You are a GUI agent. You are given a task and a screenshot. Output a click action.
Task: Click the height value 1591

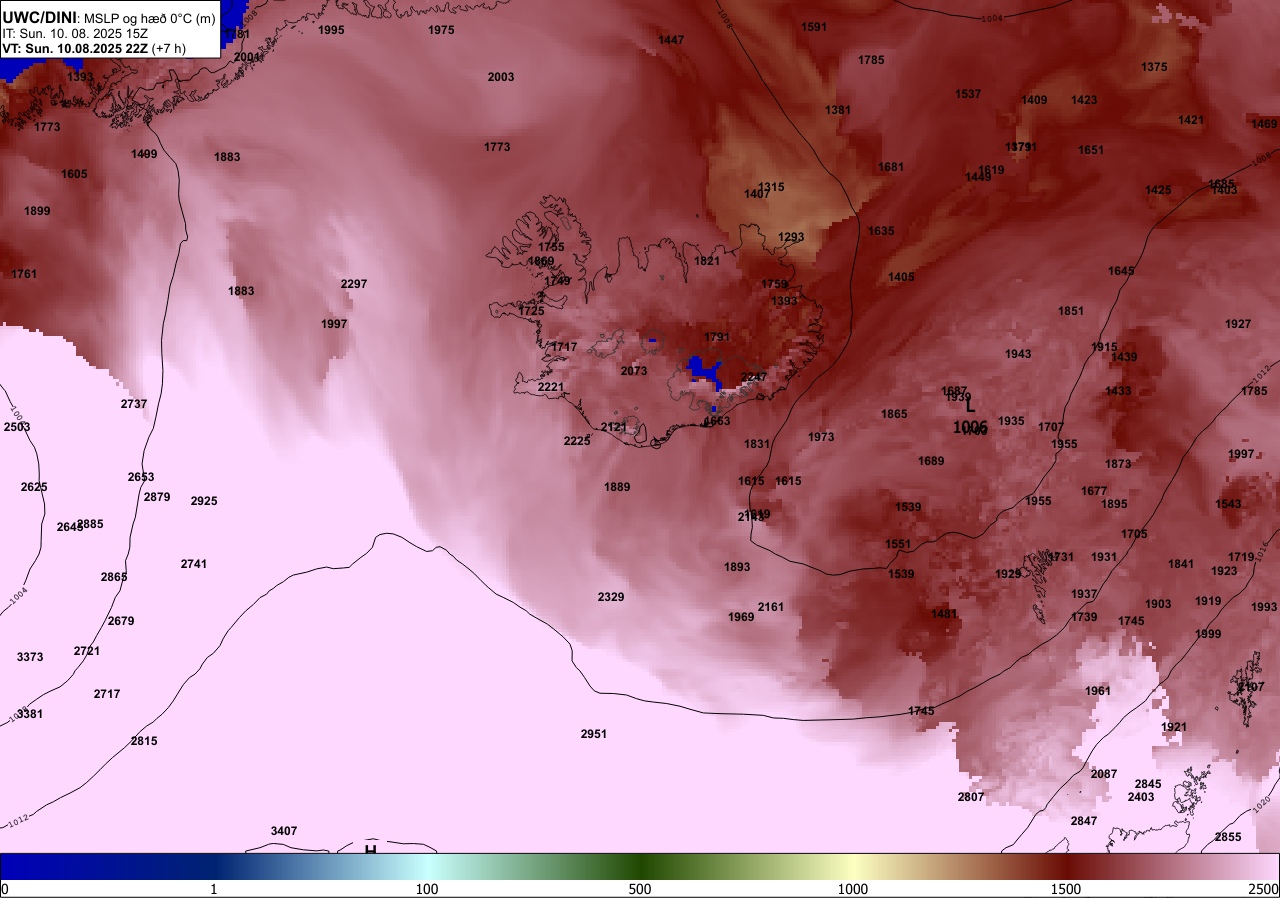(814, 27)
